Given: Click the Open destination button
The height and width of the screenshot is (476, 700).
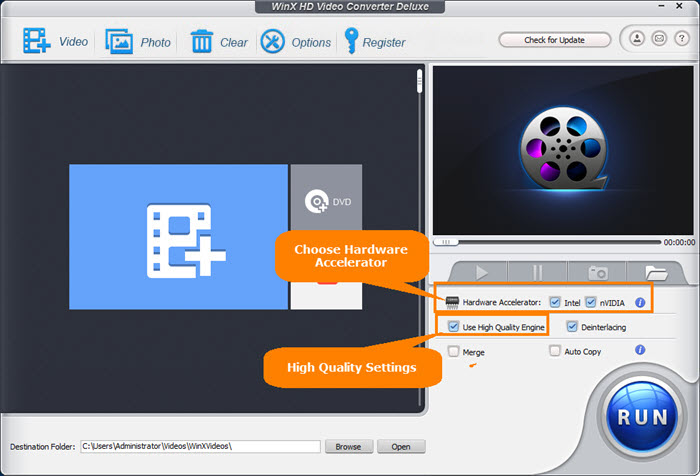Looking at the screenshot, I should [401, 447].
